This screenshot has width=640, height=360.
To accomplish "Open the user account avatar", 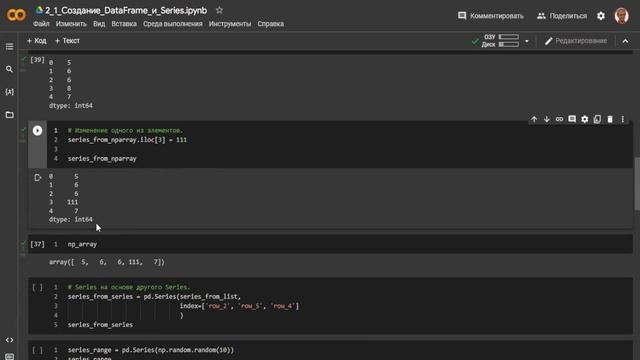I will (622, 16).
